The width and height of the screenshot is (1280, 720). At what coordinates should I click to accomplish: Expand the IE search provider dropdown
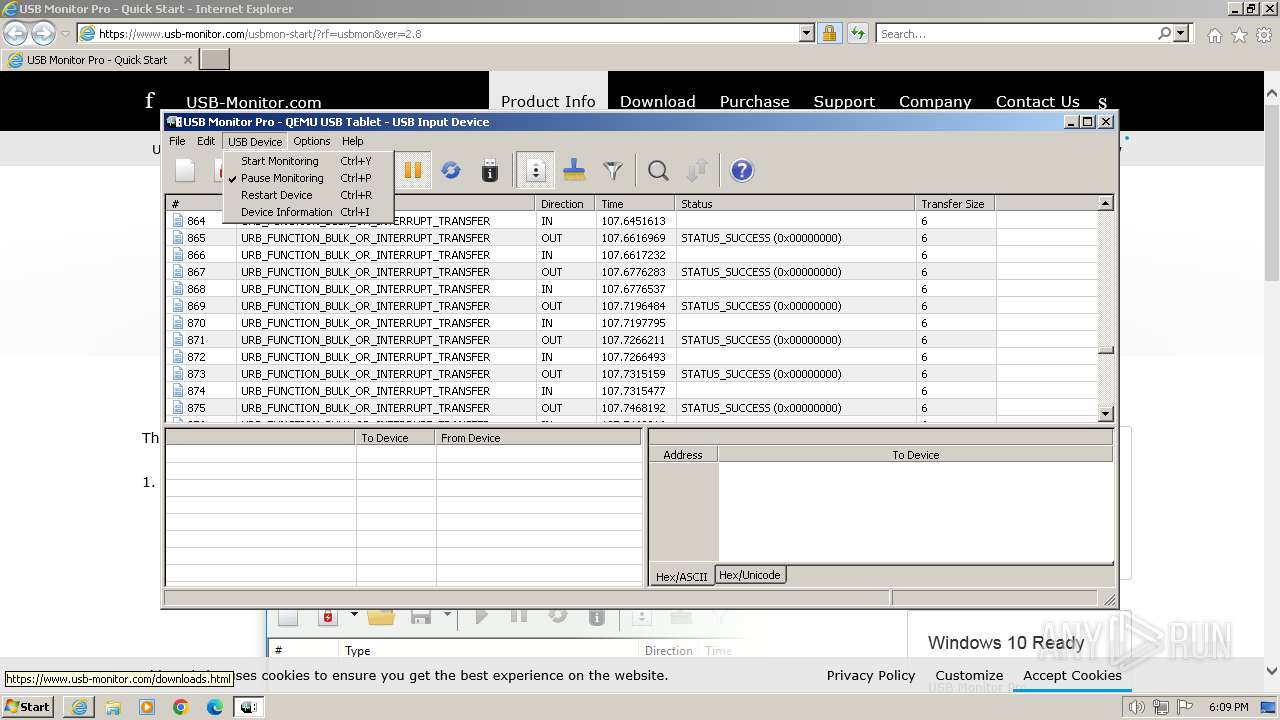coord(1181,33)
